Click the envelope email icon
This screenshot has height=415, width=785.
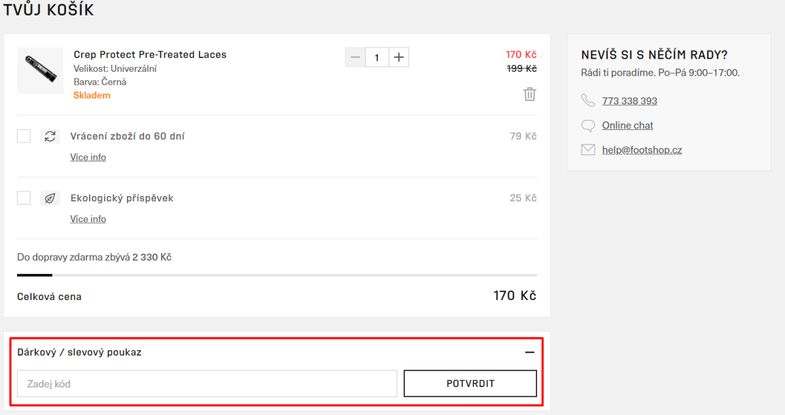(x=588, y=150)
